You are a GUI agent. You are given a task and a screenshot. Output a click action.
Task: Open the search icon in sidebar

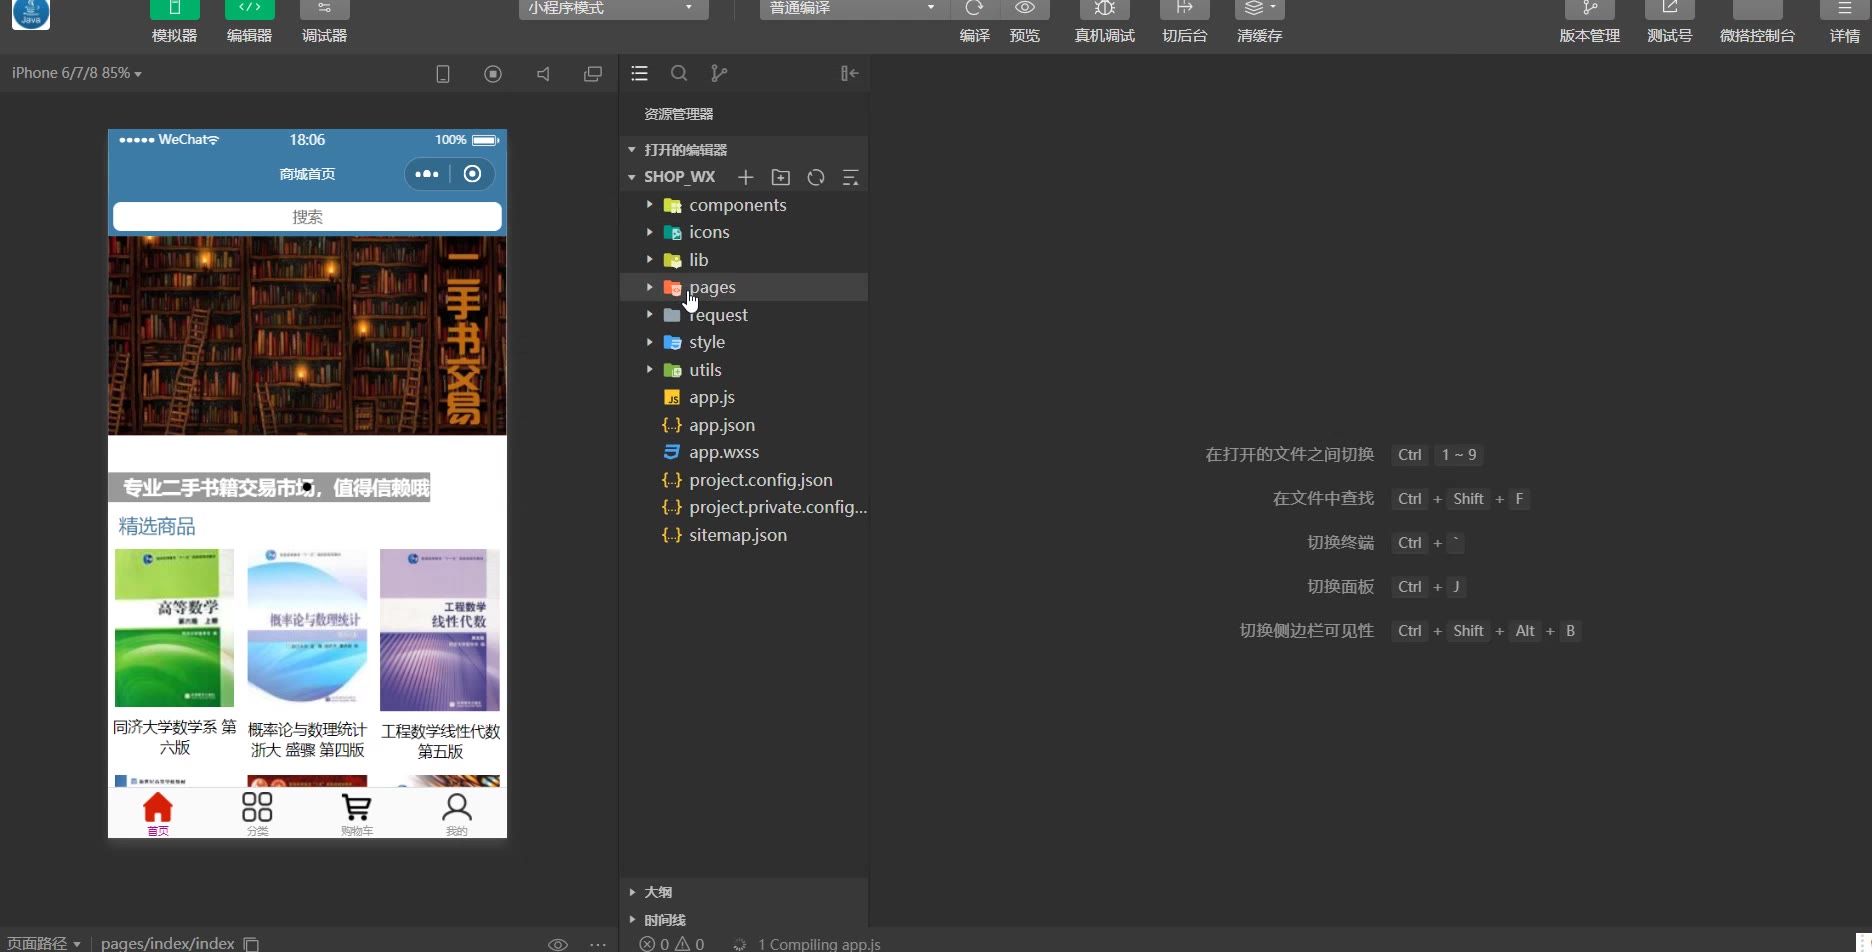point(679,73)
